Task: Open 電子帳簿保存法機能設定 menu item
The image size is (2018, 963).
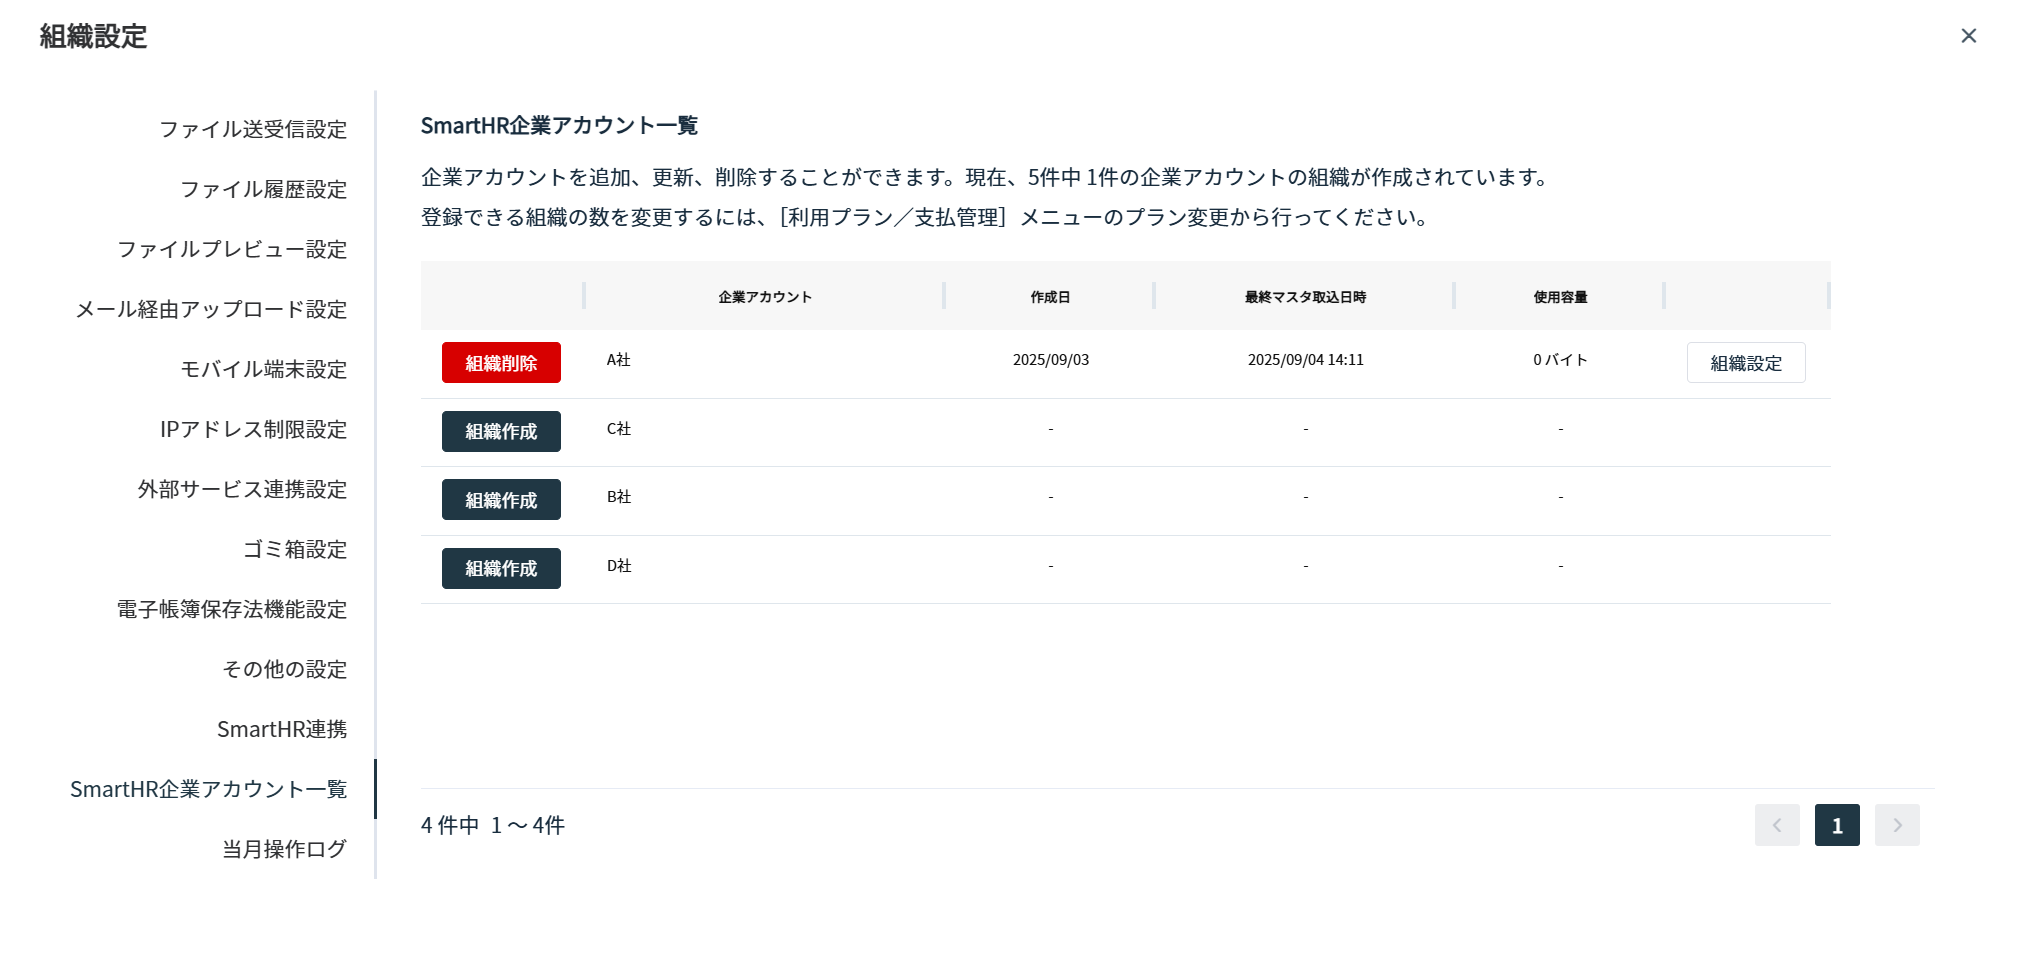Action: click(232, 609)
